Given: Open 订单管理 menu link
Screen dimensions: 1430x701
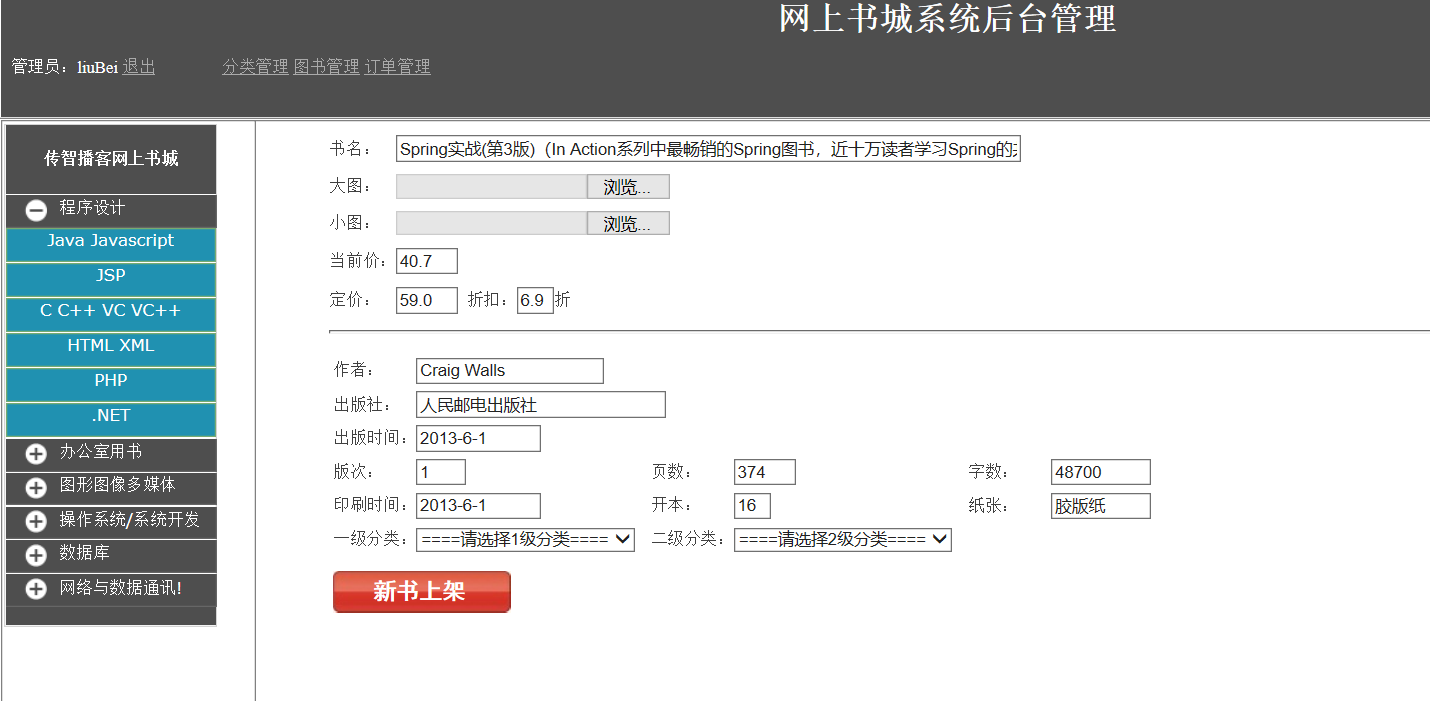Looking at the screenshot, I should click(397, 67).
